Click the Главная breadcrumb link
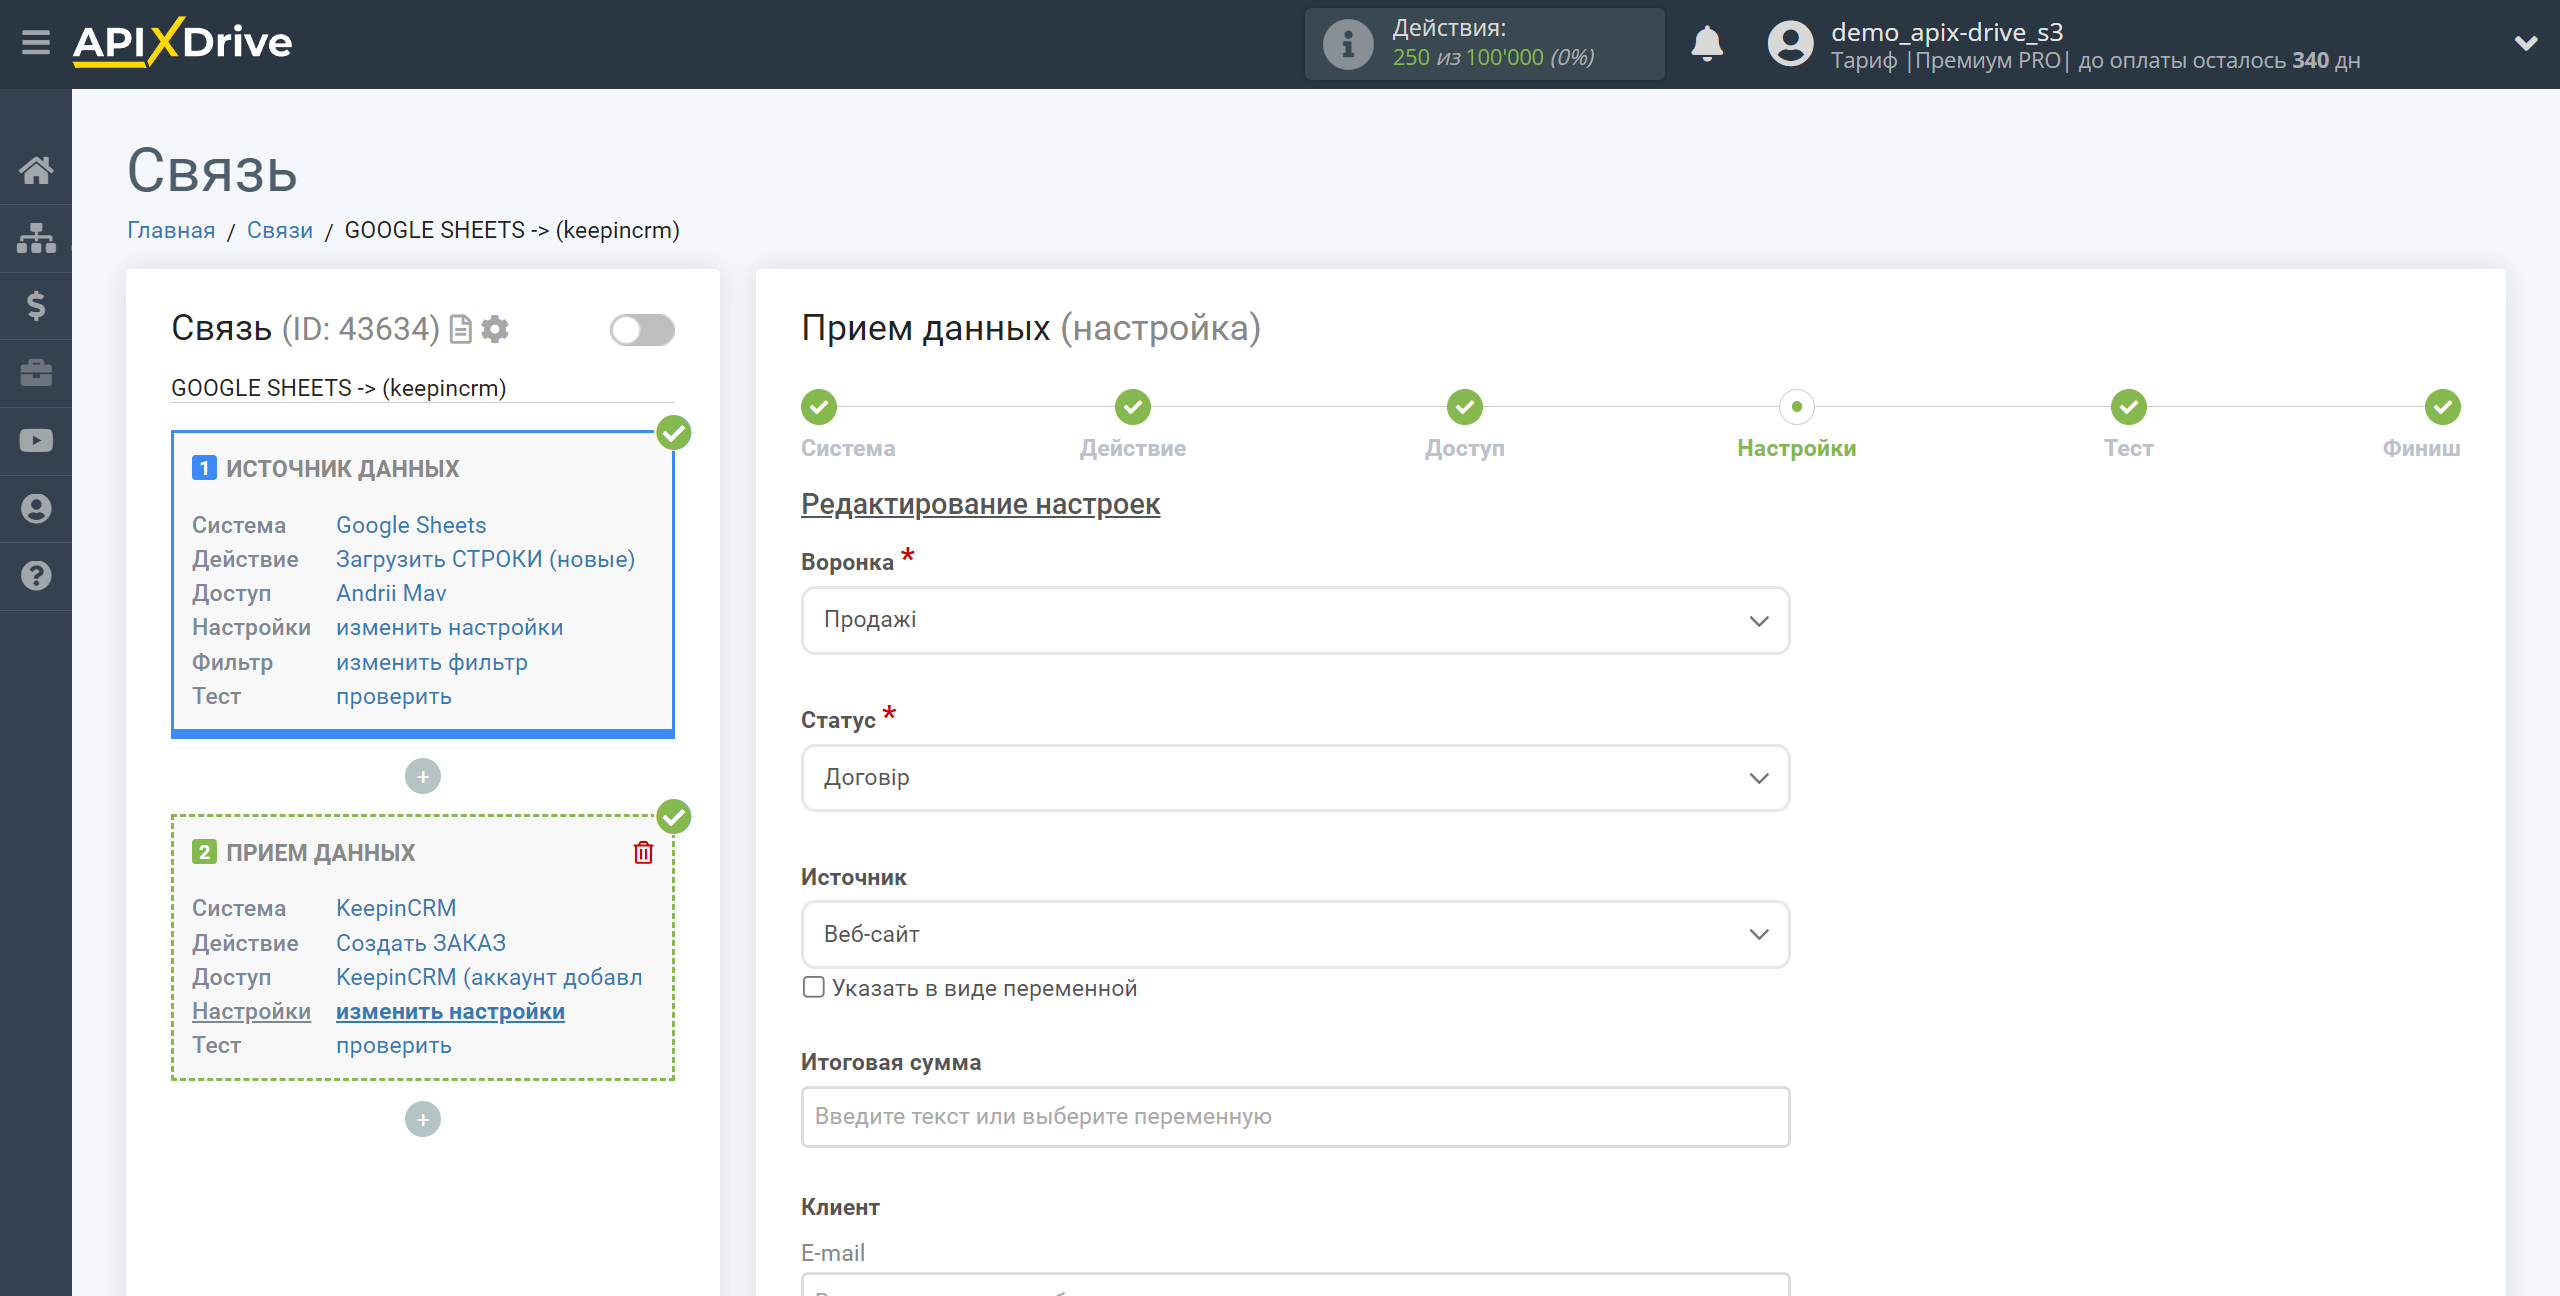The image size is (2560, 1296). tap(171, 230)
